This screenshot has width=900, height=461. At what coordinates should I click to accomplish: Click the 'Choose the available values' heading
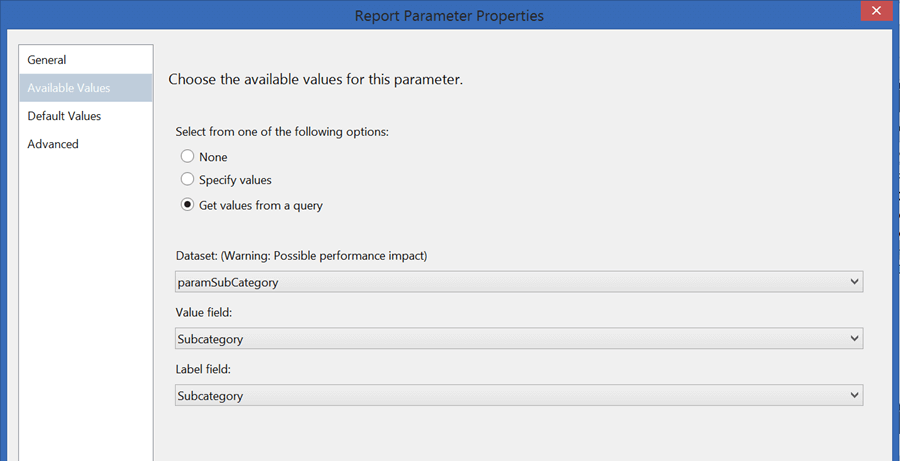click(315, 79)
